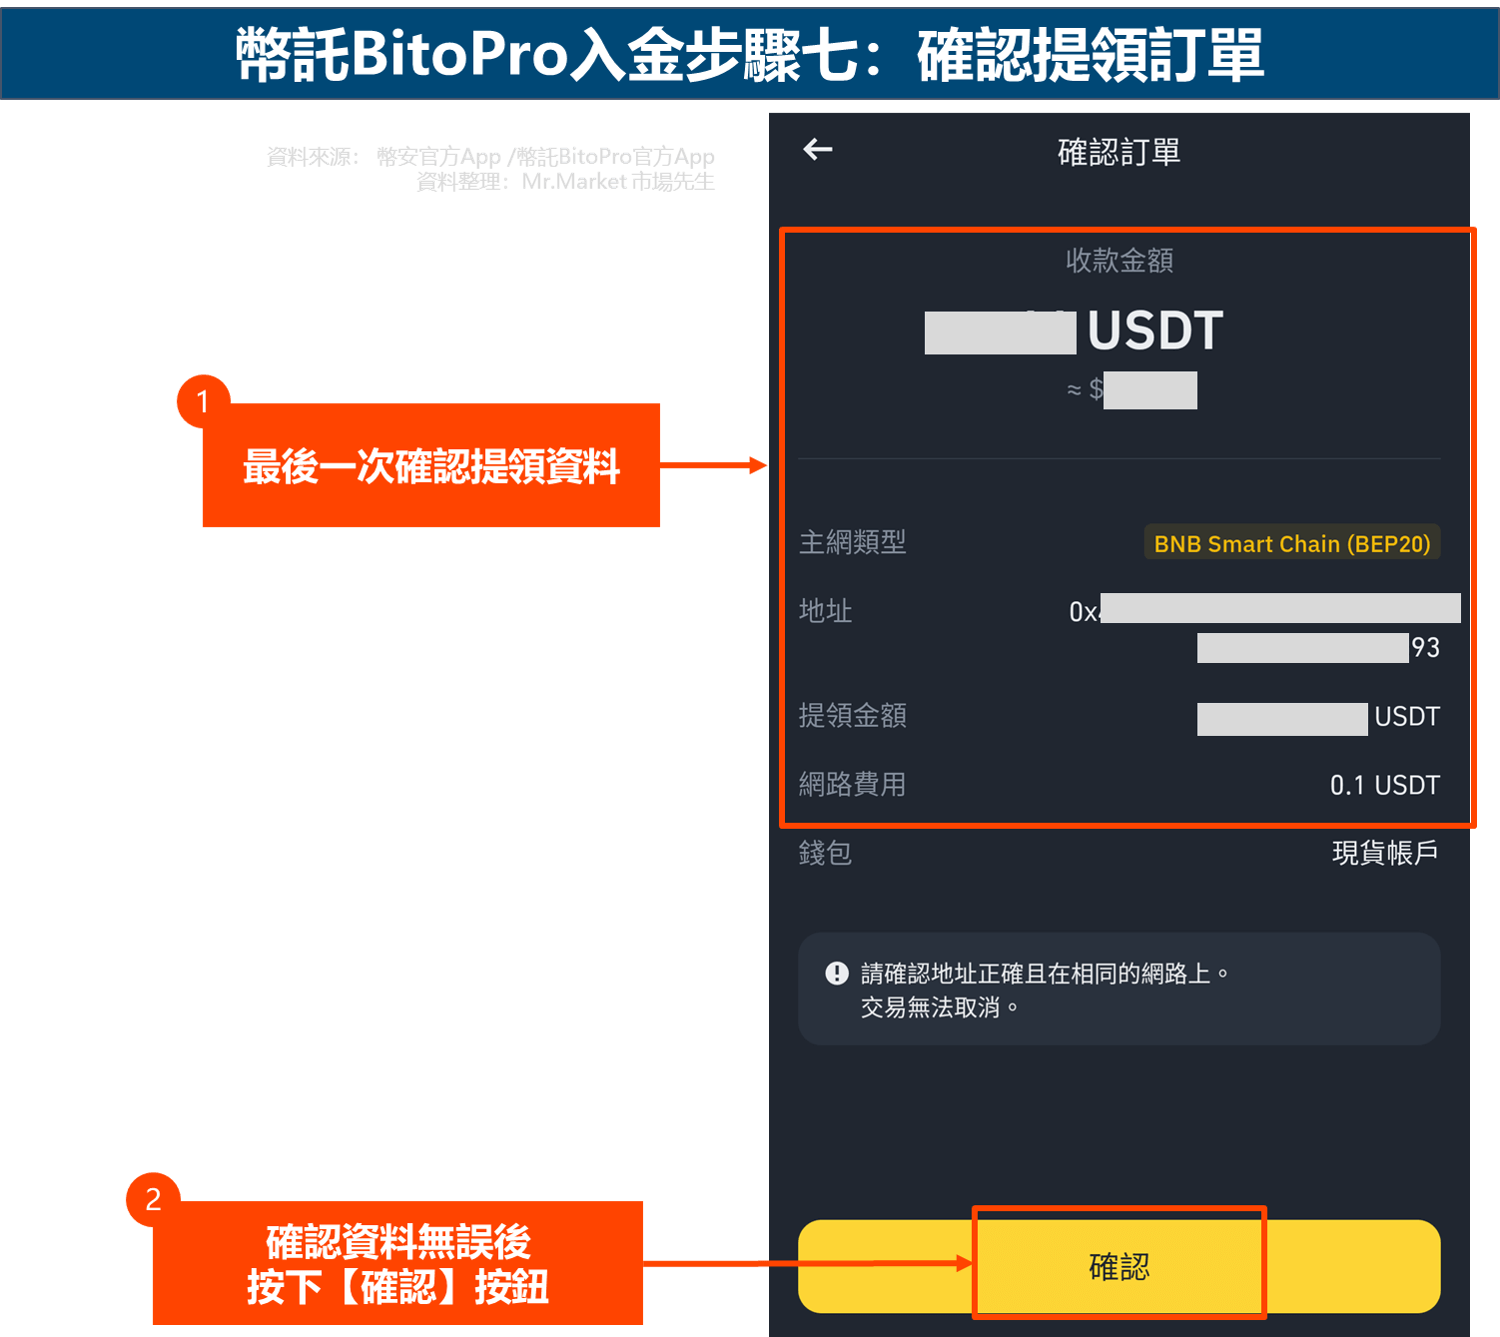The height and width of the screenshot is (1337, 1500).
Task: Click the large USDT amount text
Action: point(1155,331)
